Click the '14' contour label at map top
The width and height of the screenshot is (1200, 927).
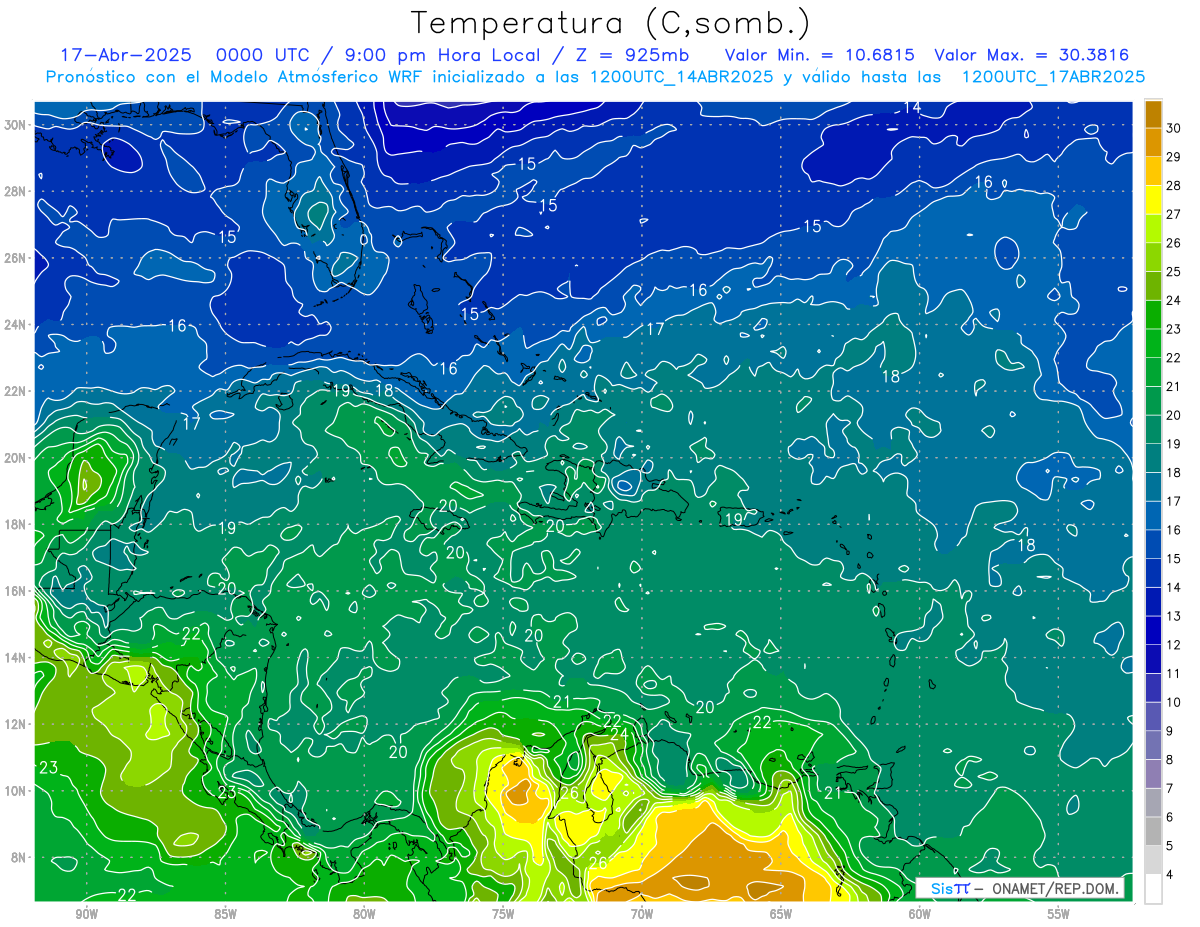[912, 108]
